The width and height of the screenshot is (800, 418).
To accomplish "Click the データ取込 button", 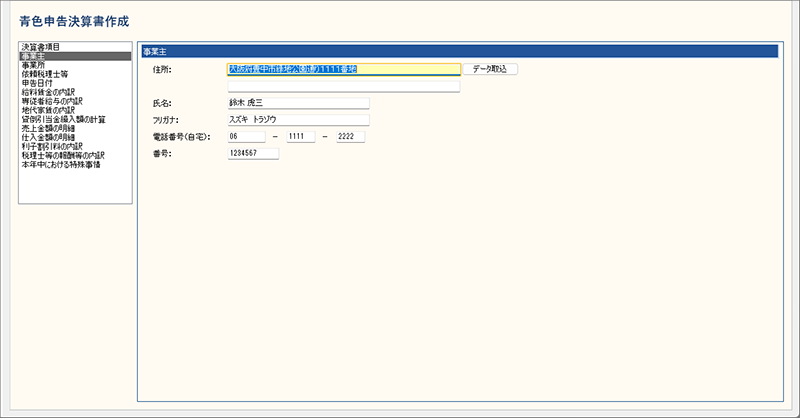I will coord(490,69).
